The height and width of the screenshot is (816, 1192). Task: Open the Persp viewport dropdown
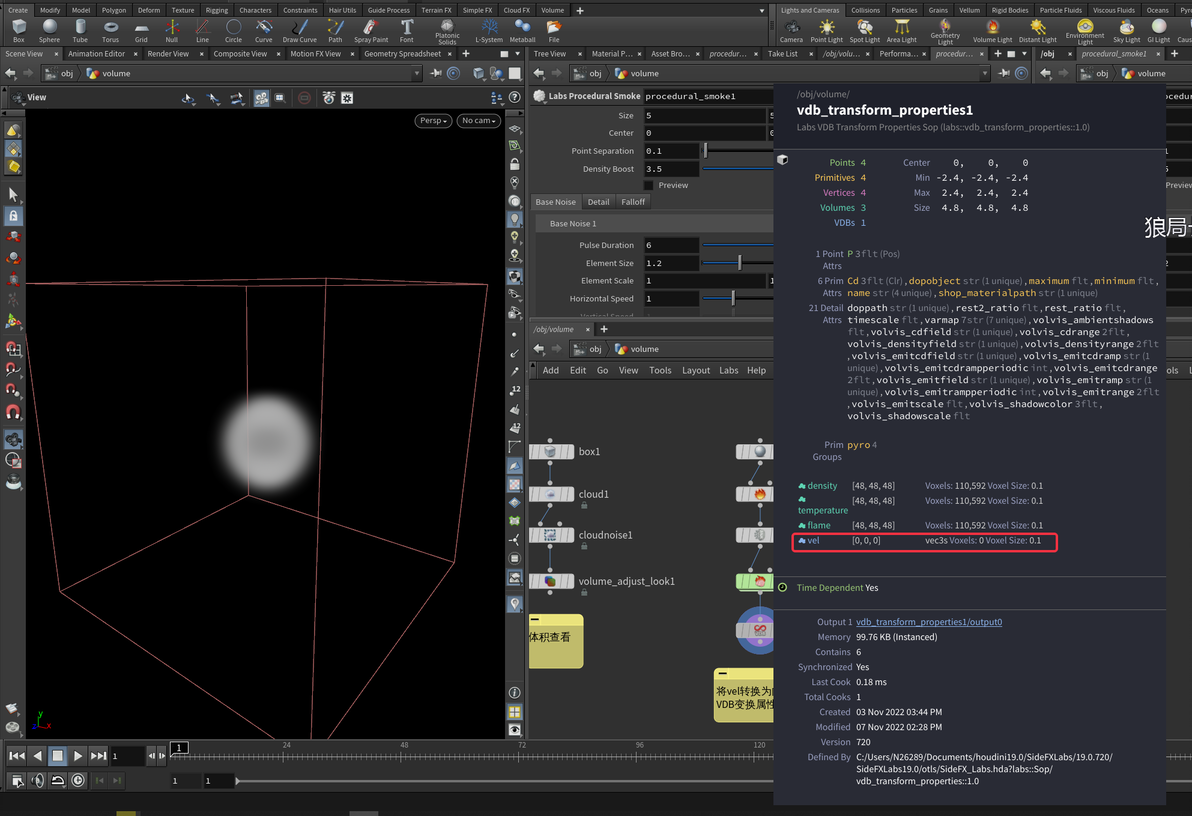point(434,121)
